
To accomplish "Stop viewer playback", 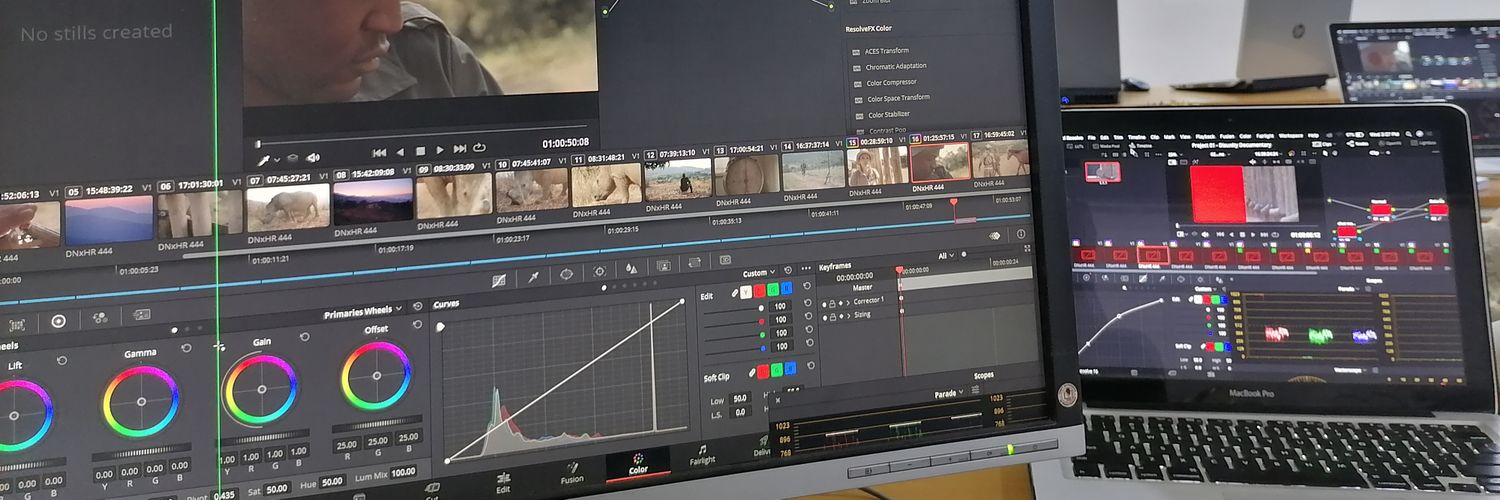I will click(420, 151).
